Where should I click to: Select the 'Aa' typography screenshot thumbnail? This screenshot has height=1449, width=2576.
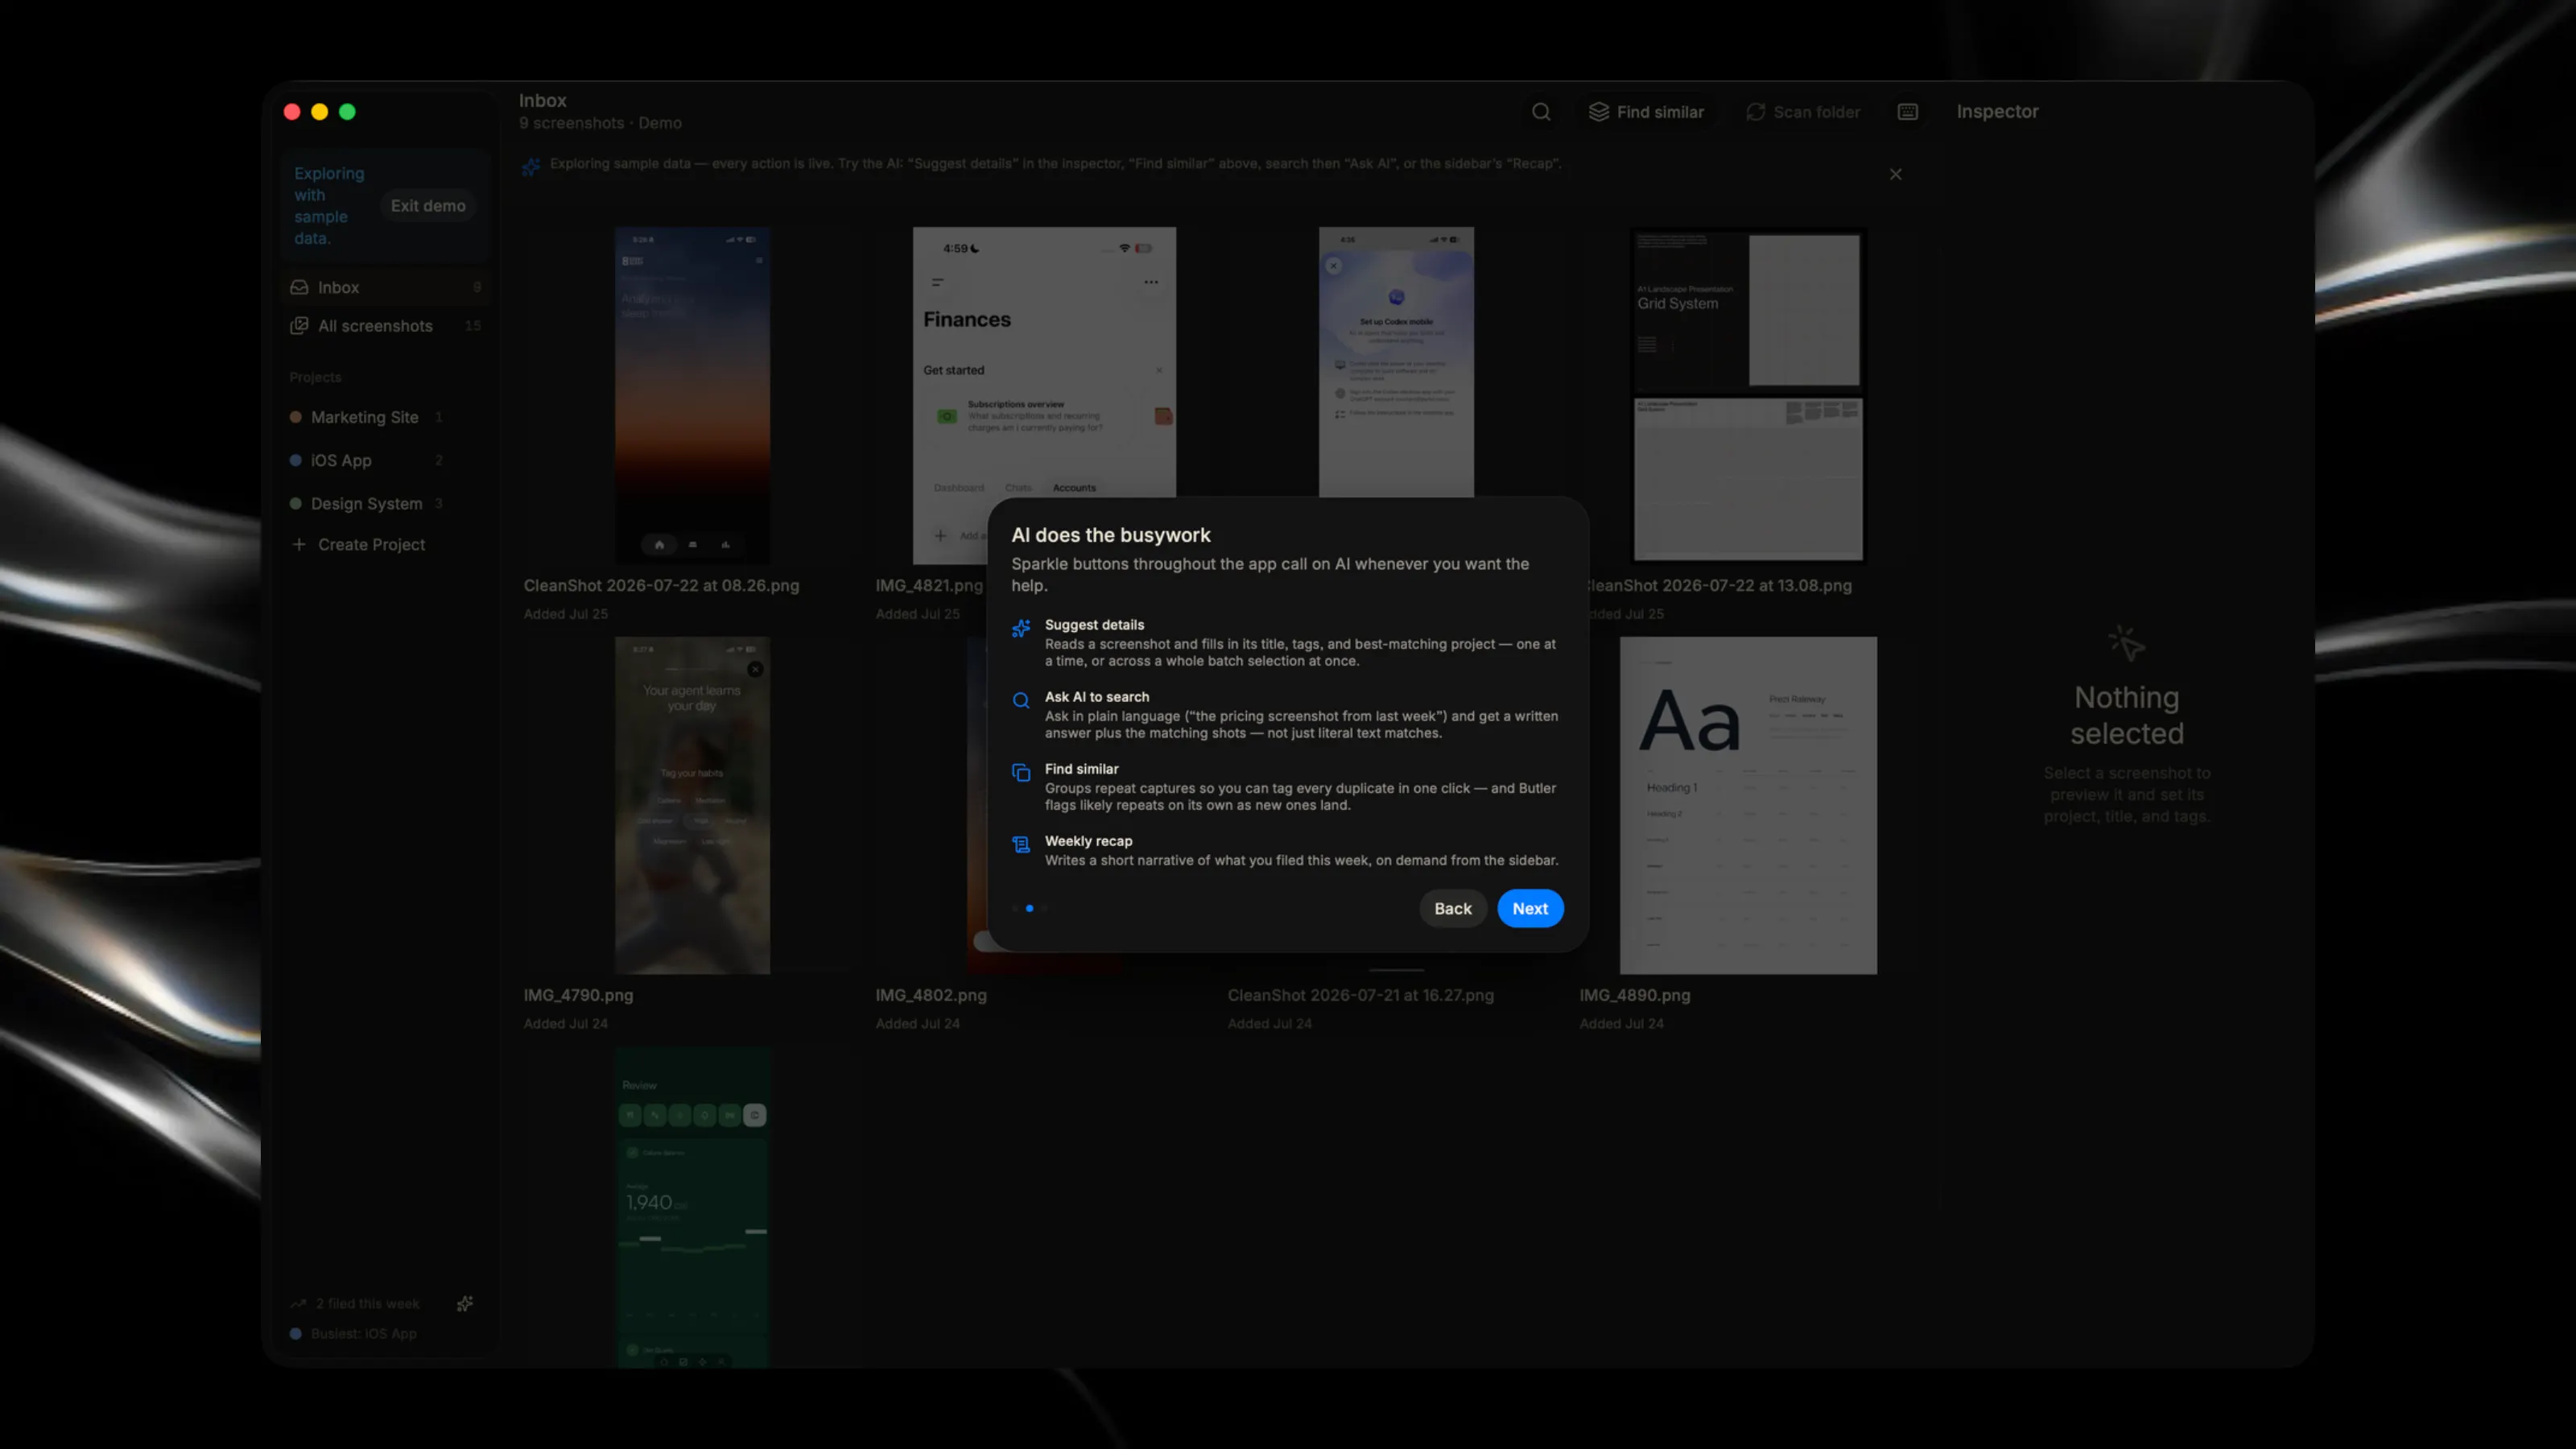point(1748,805)
